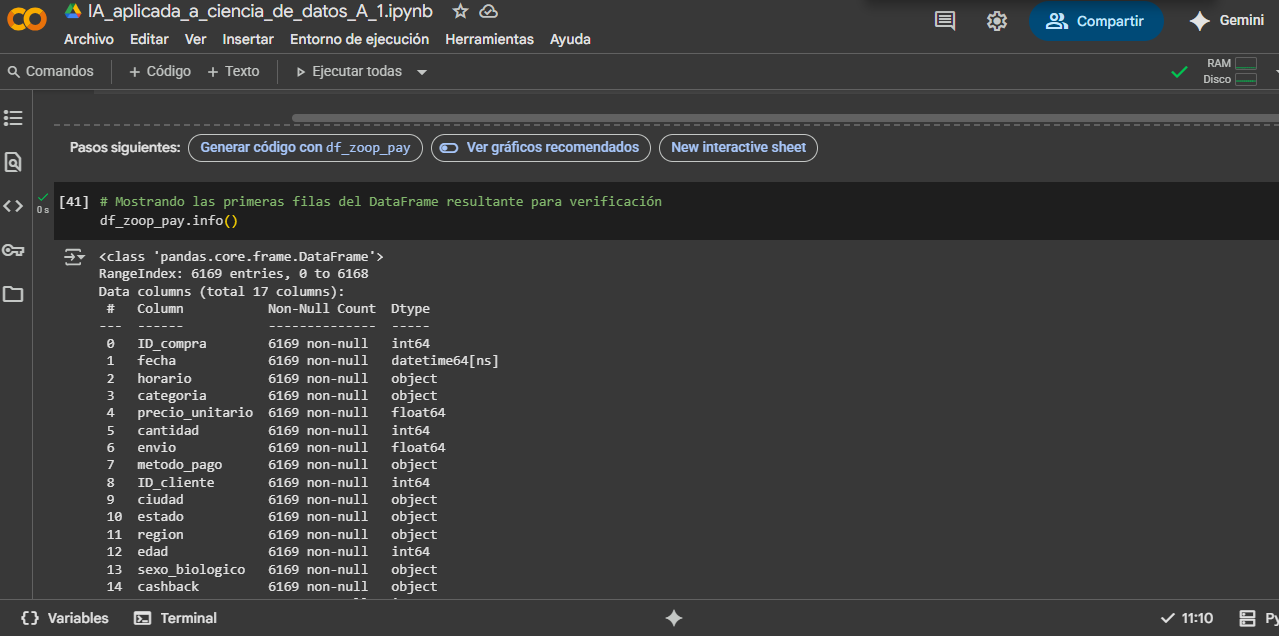
Task: Open the files folder sidebar icon
Action: (x=13, y=294)
